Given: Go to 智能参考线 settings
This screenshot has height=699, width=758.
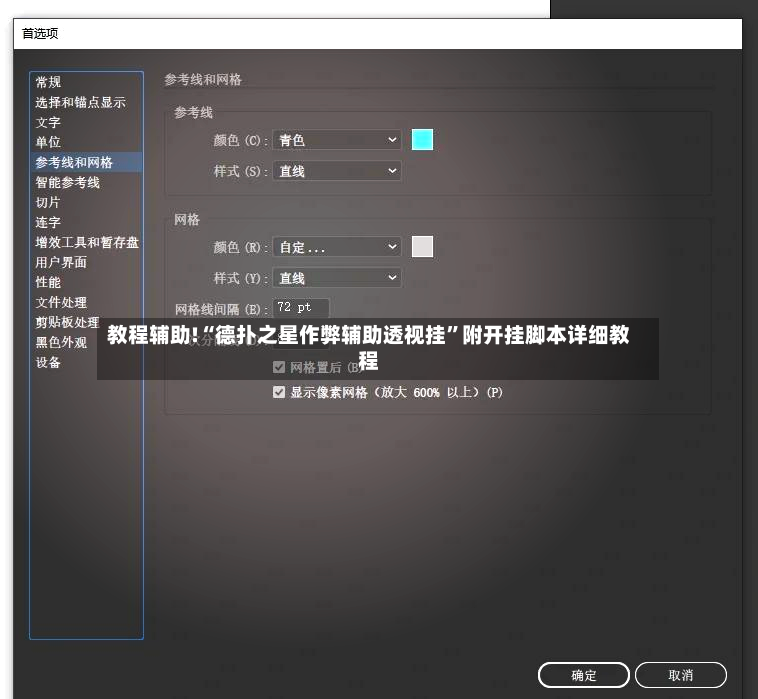Looking at the screenshot, I should (67, 182).
